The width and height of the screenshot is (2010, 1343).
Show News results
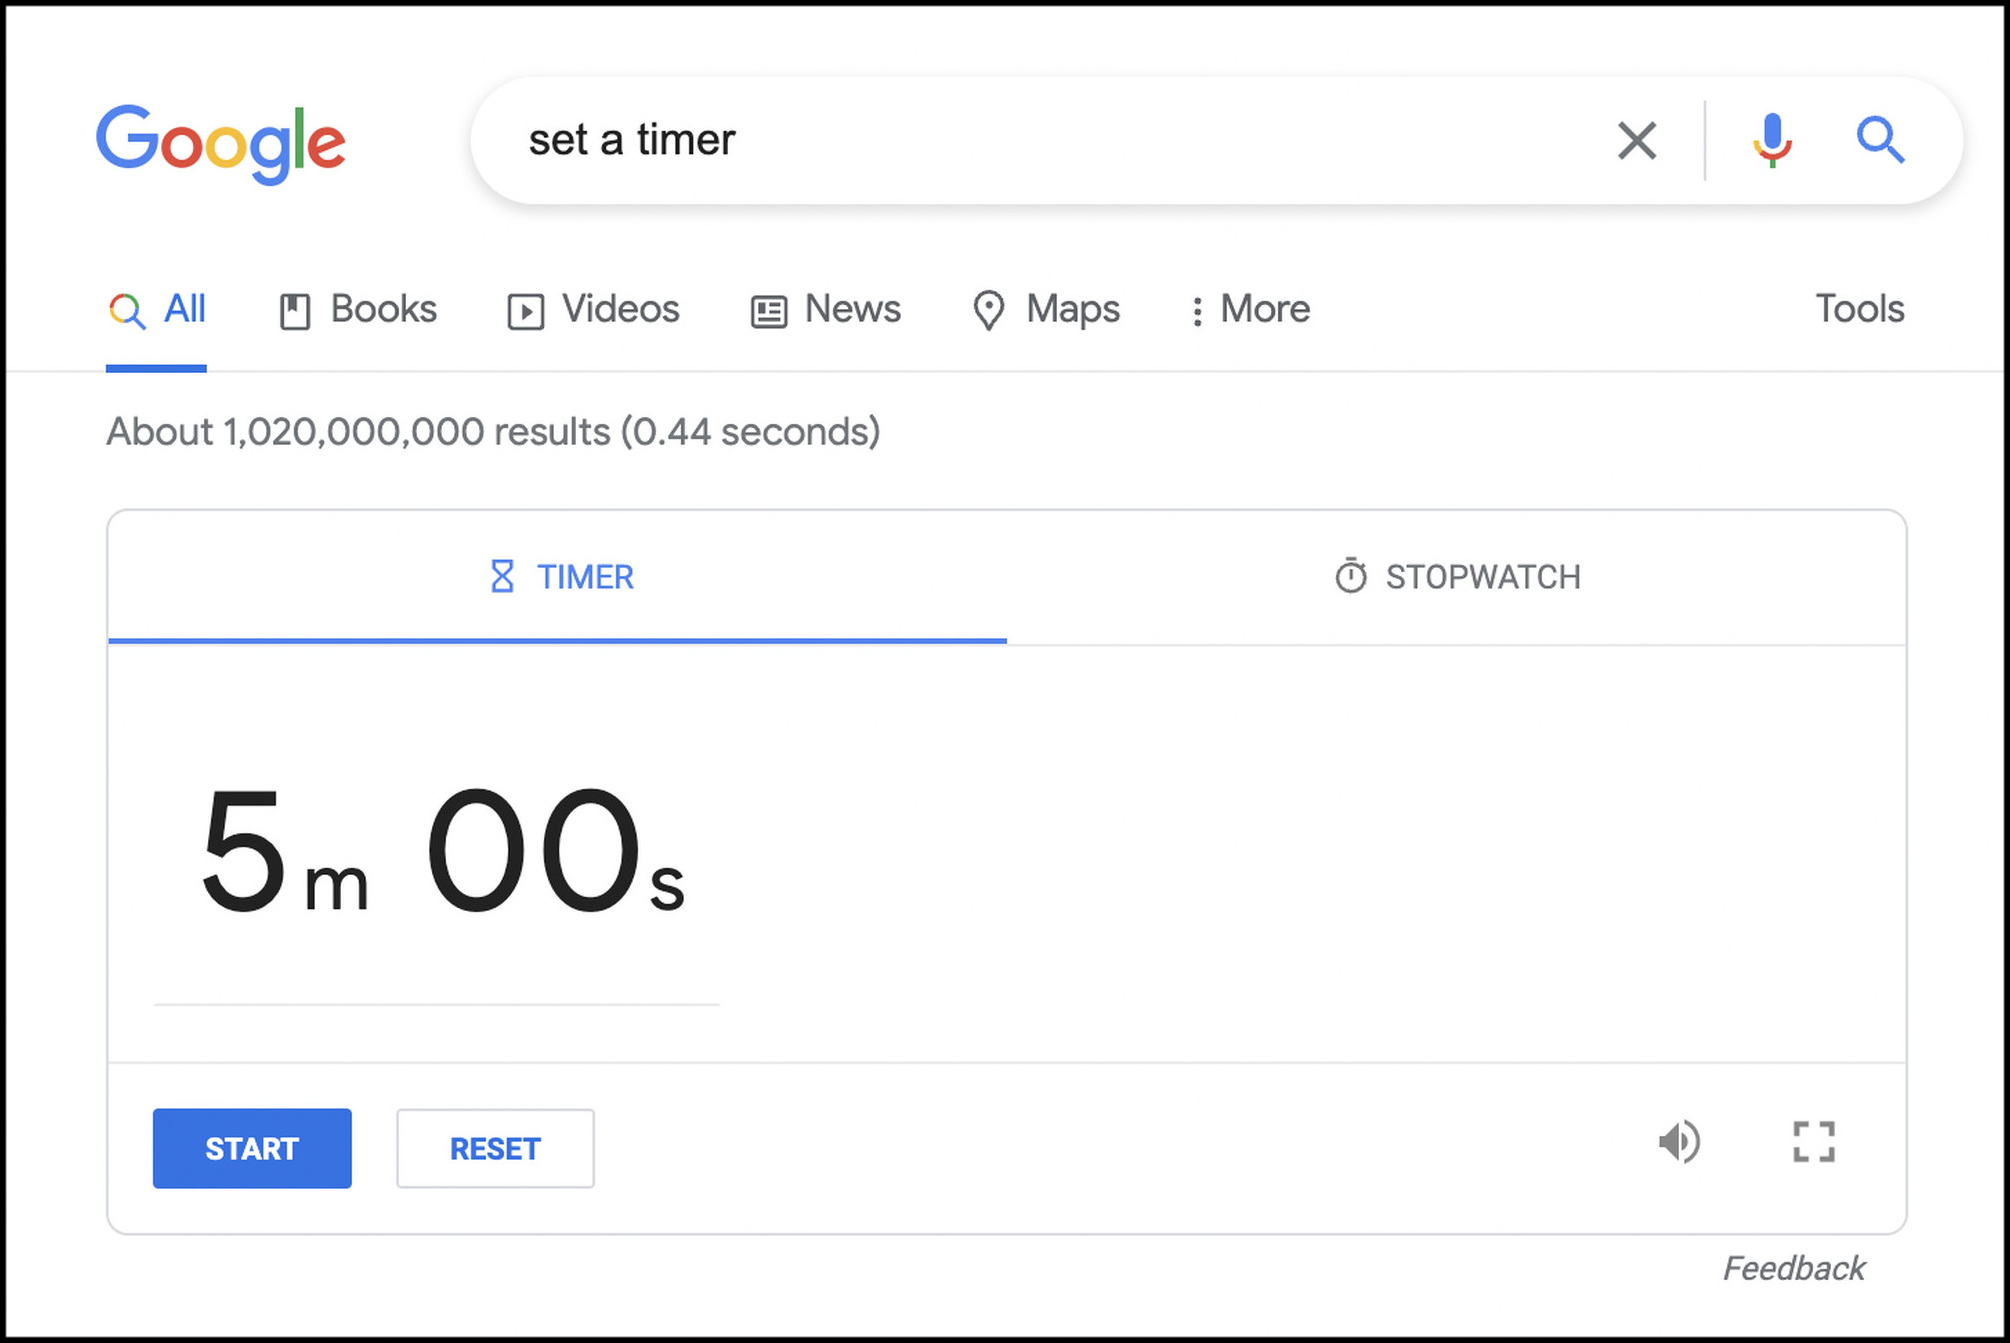click(826, 310)
